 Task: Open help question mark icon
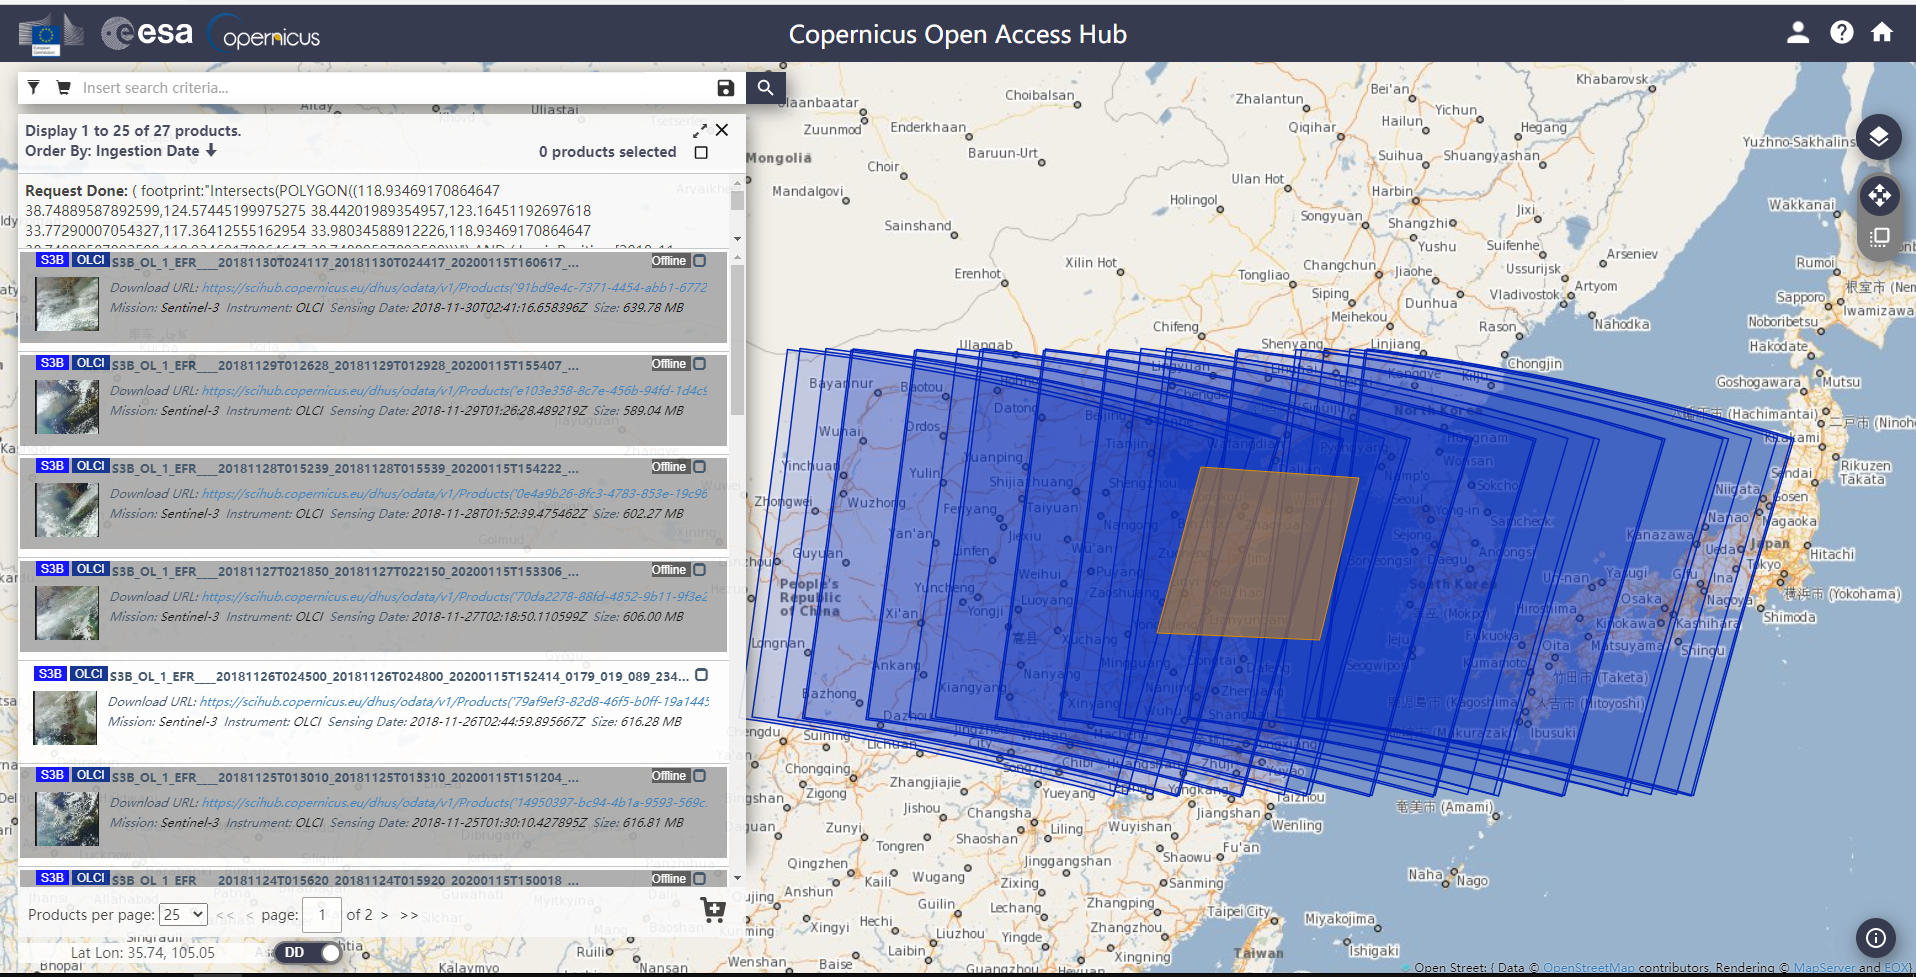(1842, 33)
